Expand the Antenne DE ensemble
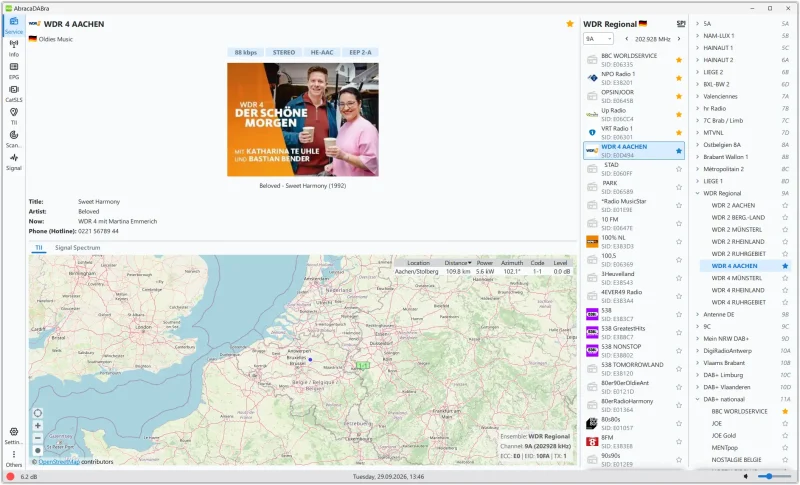The image size is (800, 485). [x=697, y=314]
